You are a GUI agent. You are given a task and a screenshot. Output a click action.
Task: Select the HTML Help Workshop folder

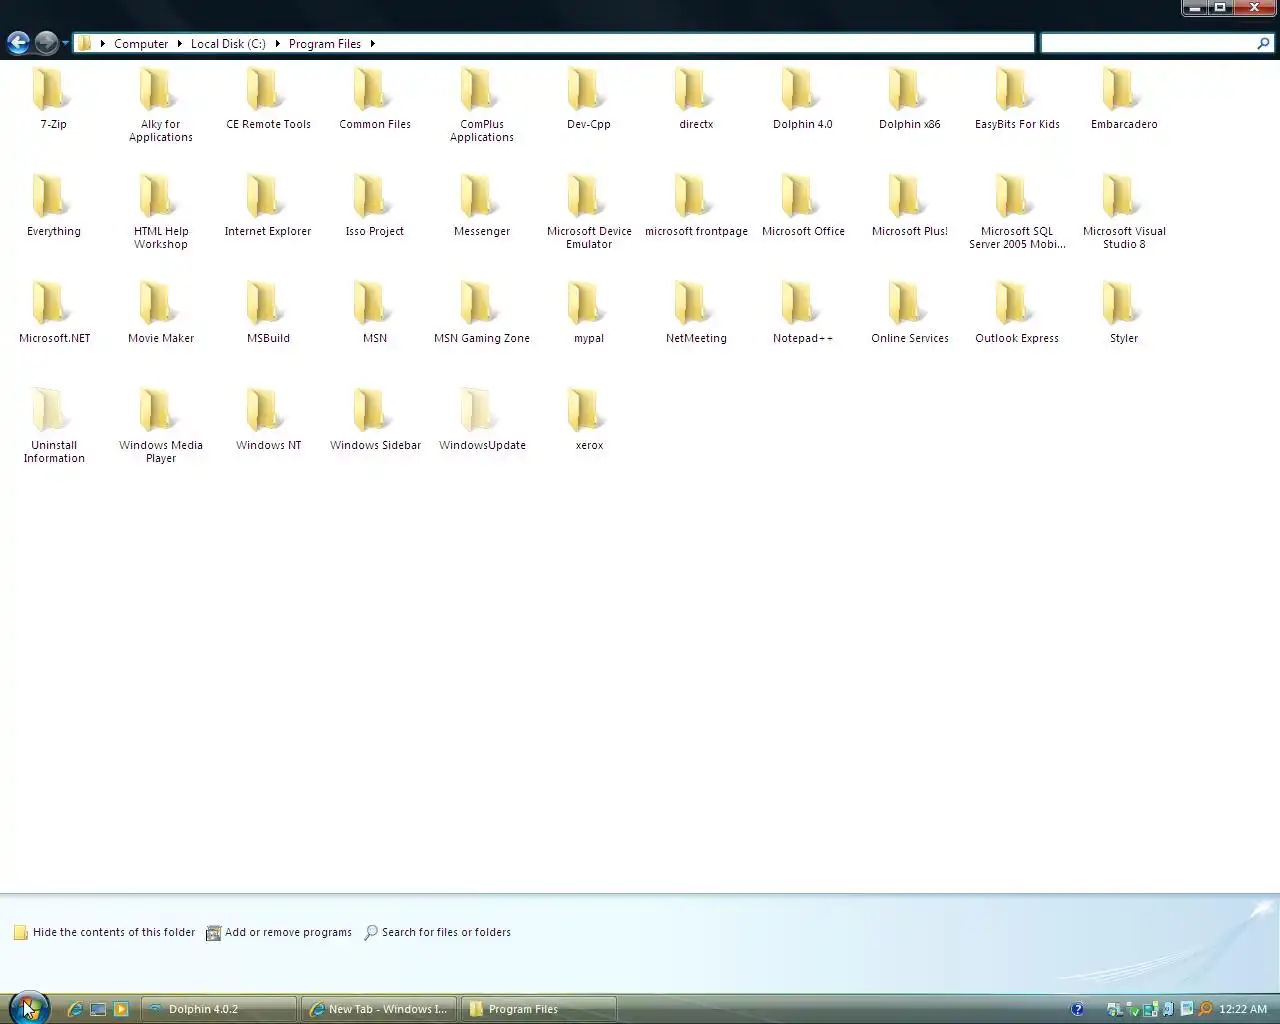pyautogui.click(x=160, y=211)
